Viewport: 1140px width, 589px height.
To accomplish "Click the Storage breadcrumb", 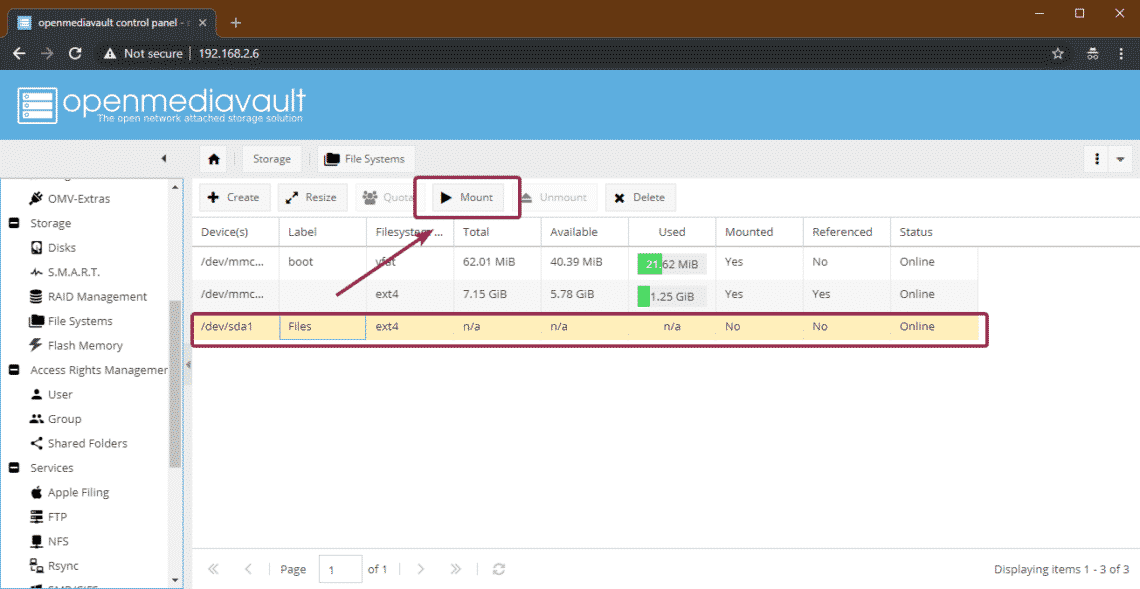I will [272, 159].
